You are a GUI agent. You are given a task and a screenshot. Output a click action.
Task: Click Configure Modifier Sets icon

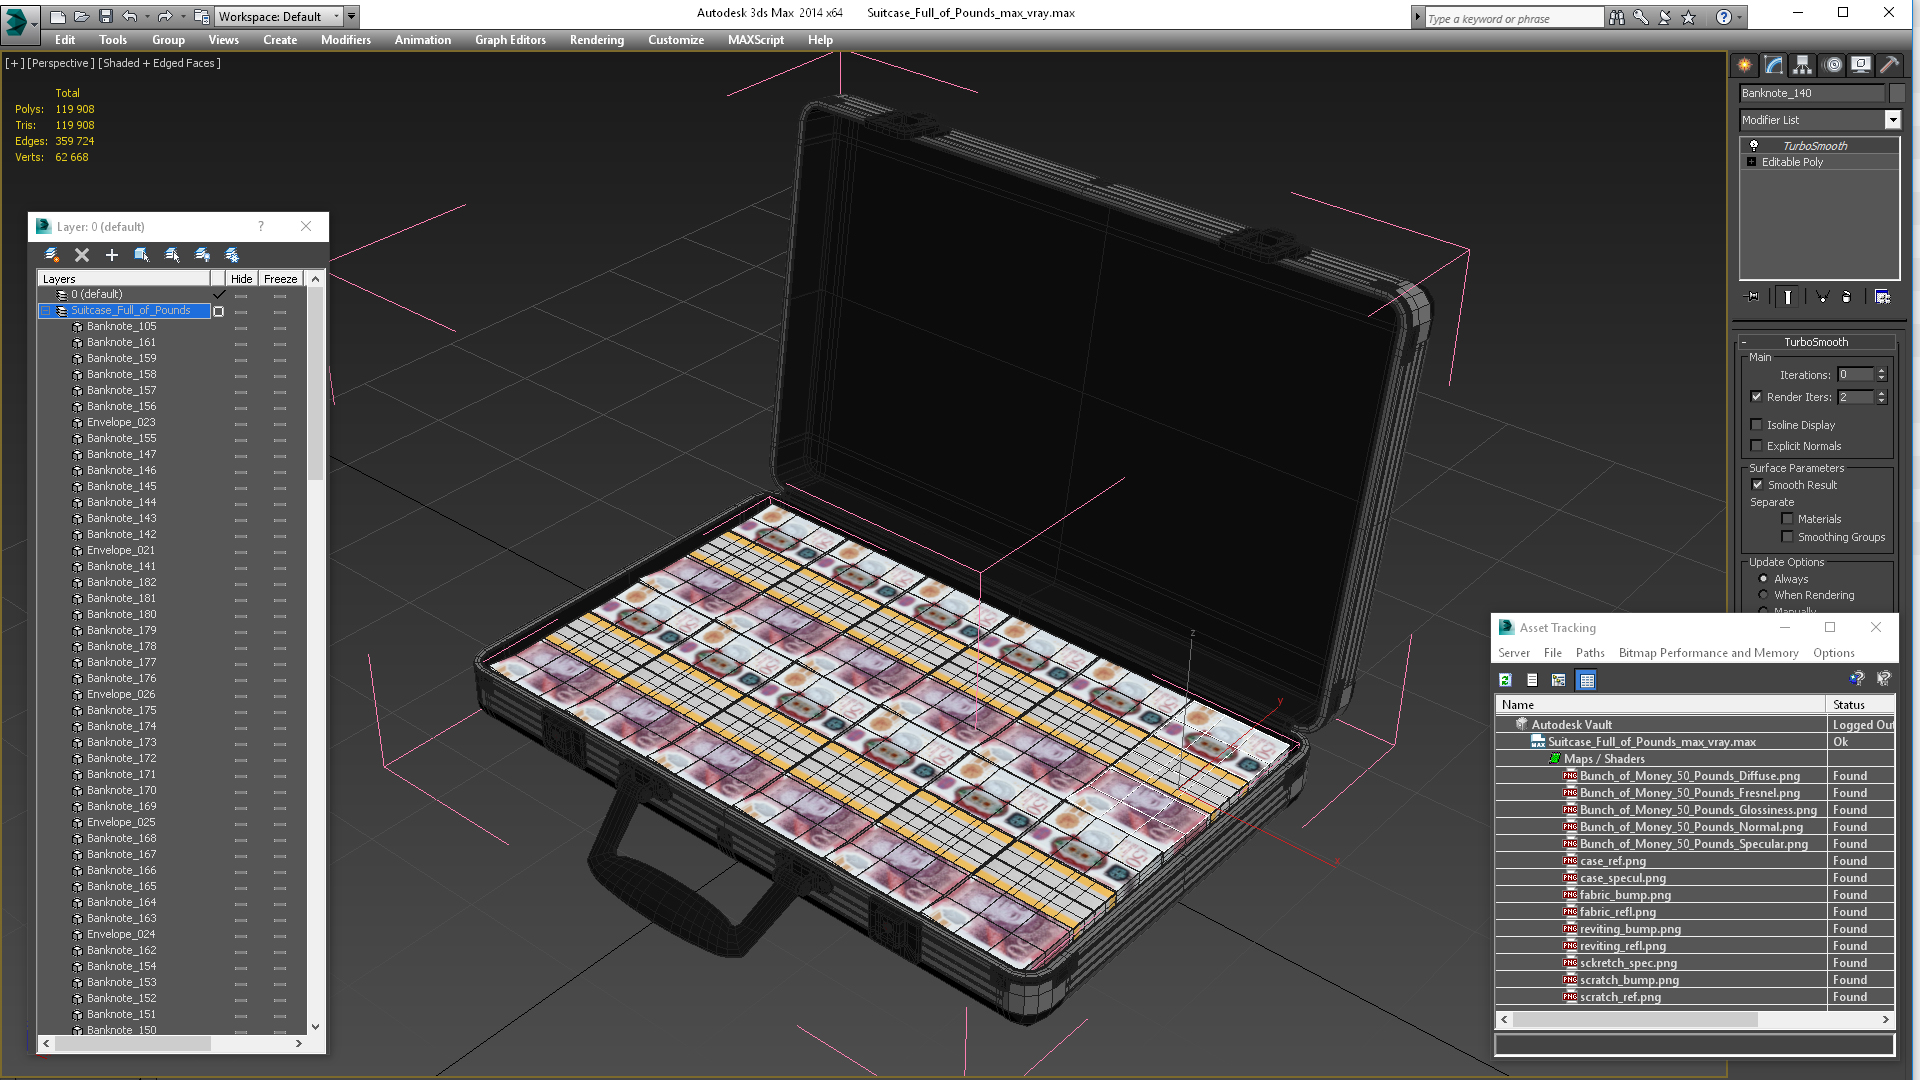point(1882,297)
